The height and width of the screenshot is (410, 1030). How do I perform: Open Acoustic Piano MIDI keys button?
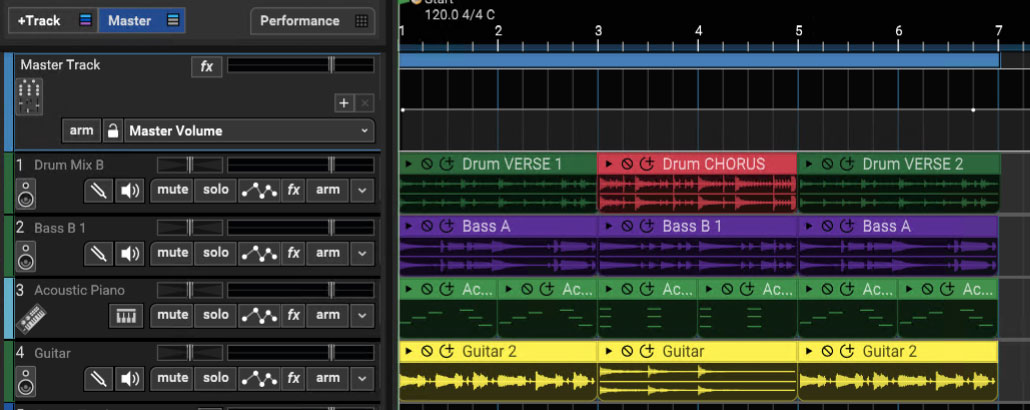(125, 316)
